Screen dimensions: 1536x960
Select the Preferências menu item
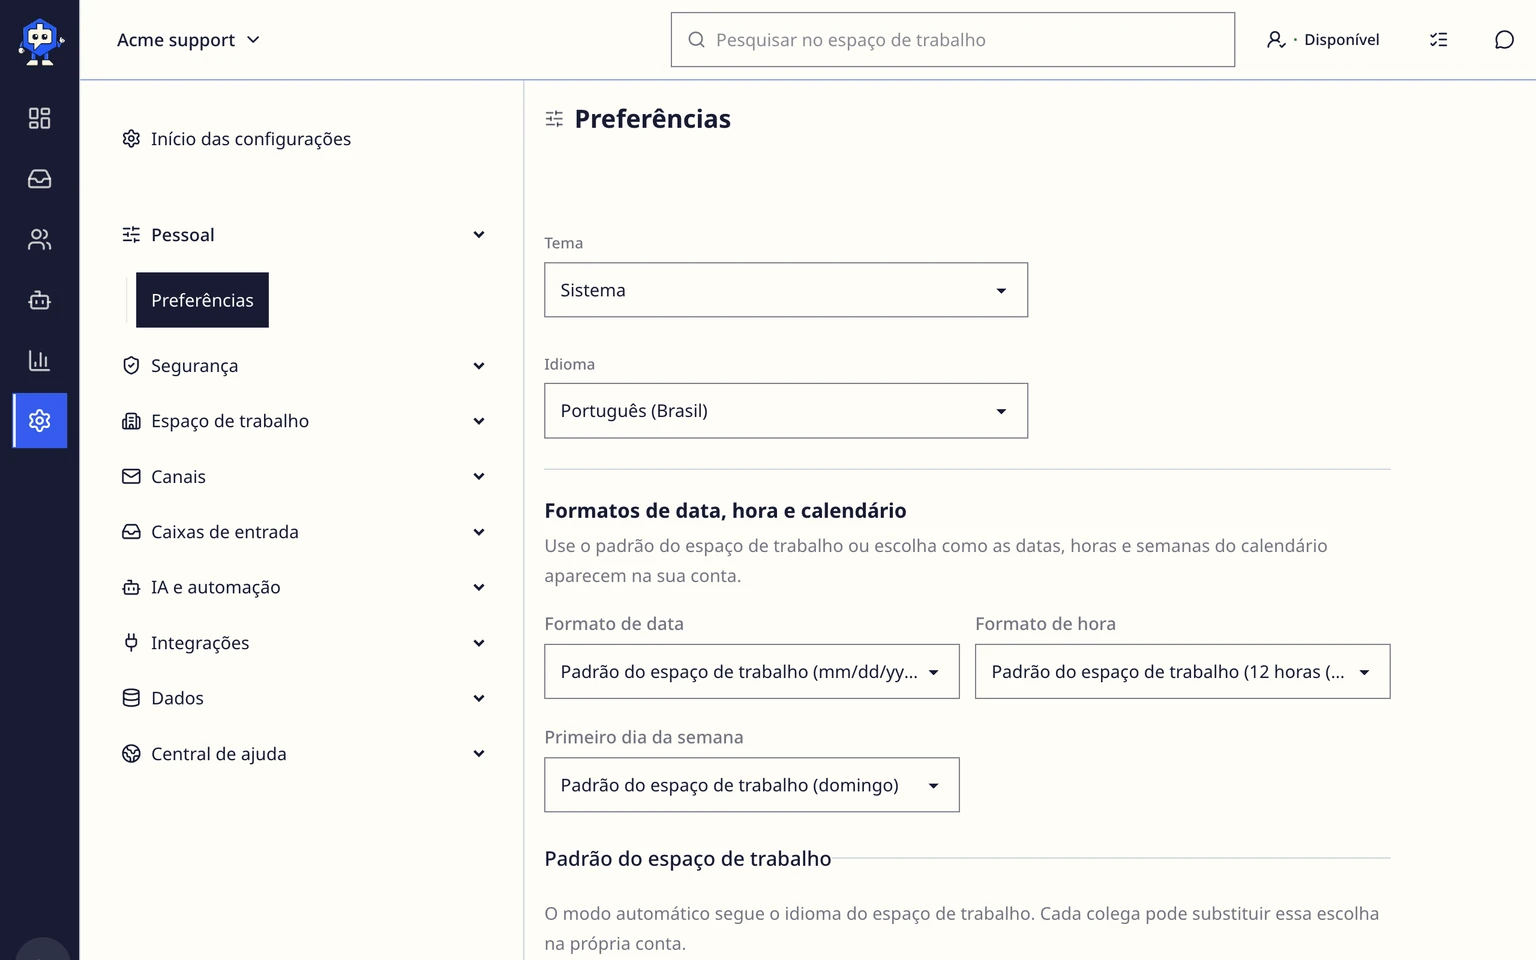click(202, 300)
